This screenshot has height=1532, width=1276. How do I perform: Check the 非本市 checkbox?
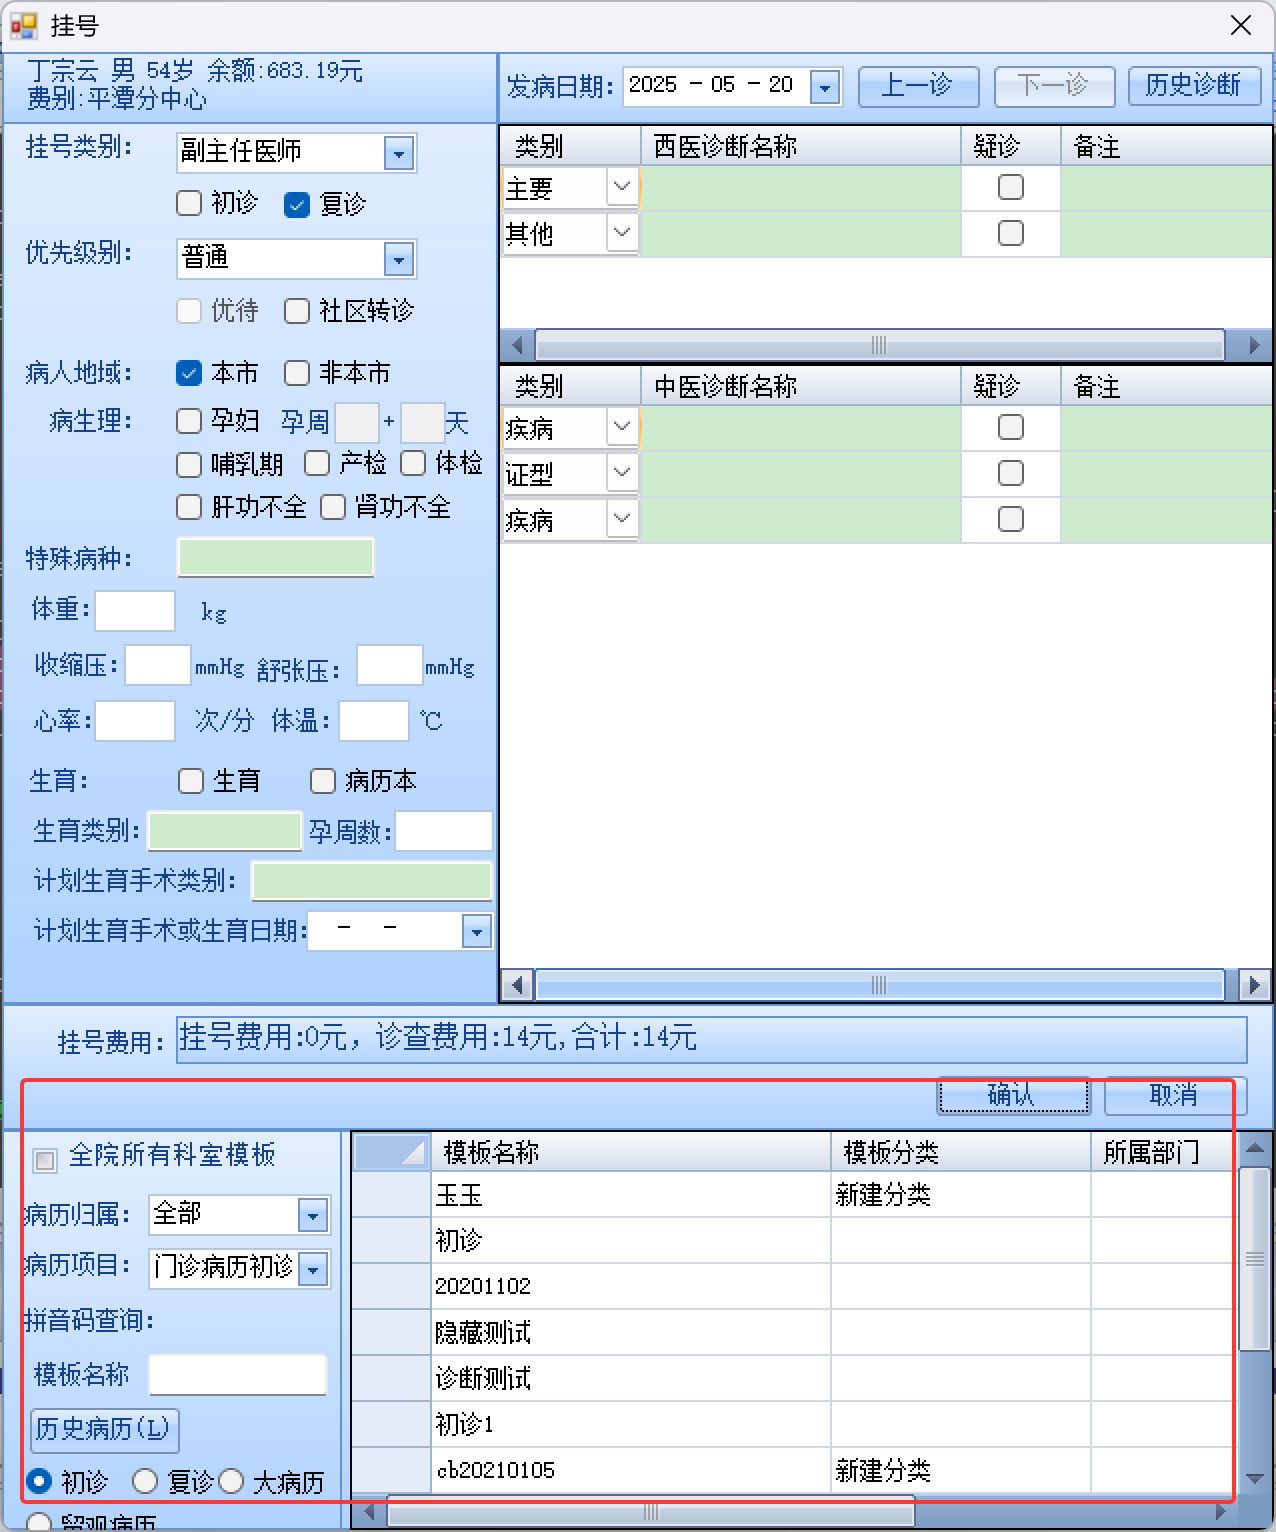tap(297, 373)
